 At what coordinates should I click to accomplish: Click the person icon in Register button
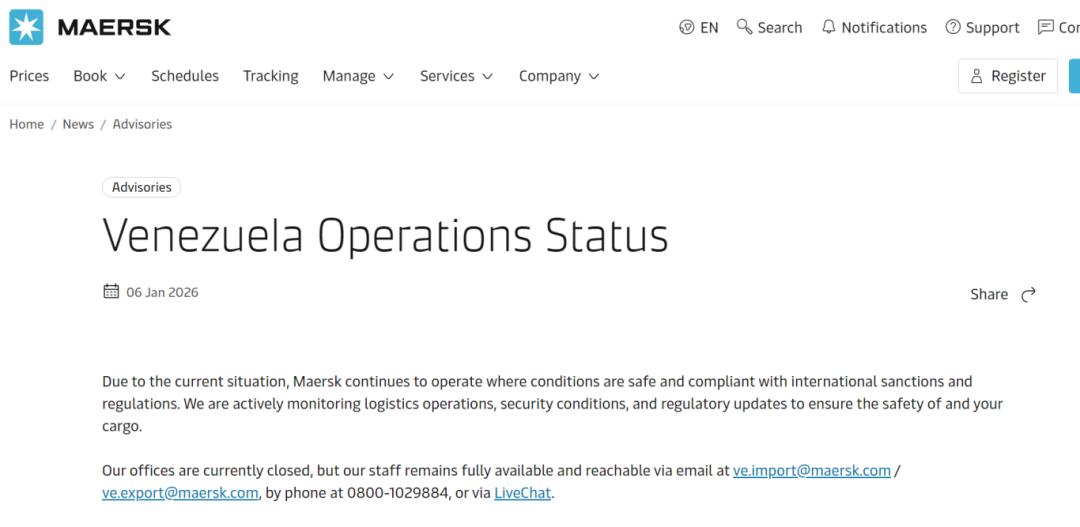977,76
